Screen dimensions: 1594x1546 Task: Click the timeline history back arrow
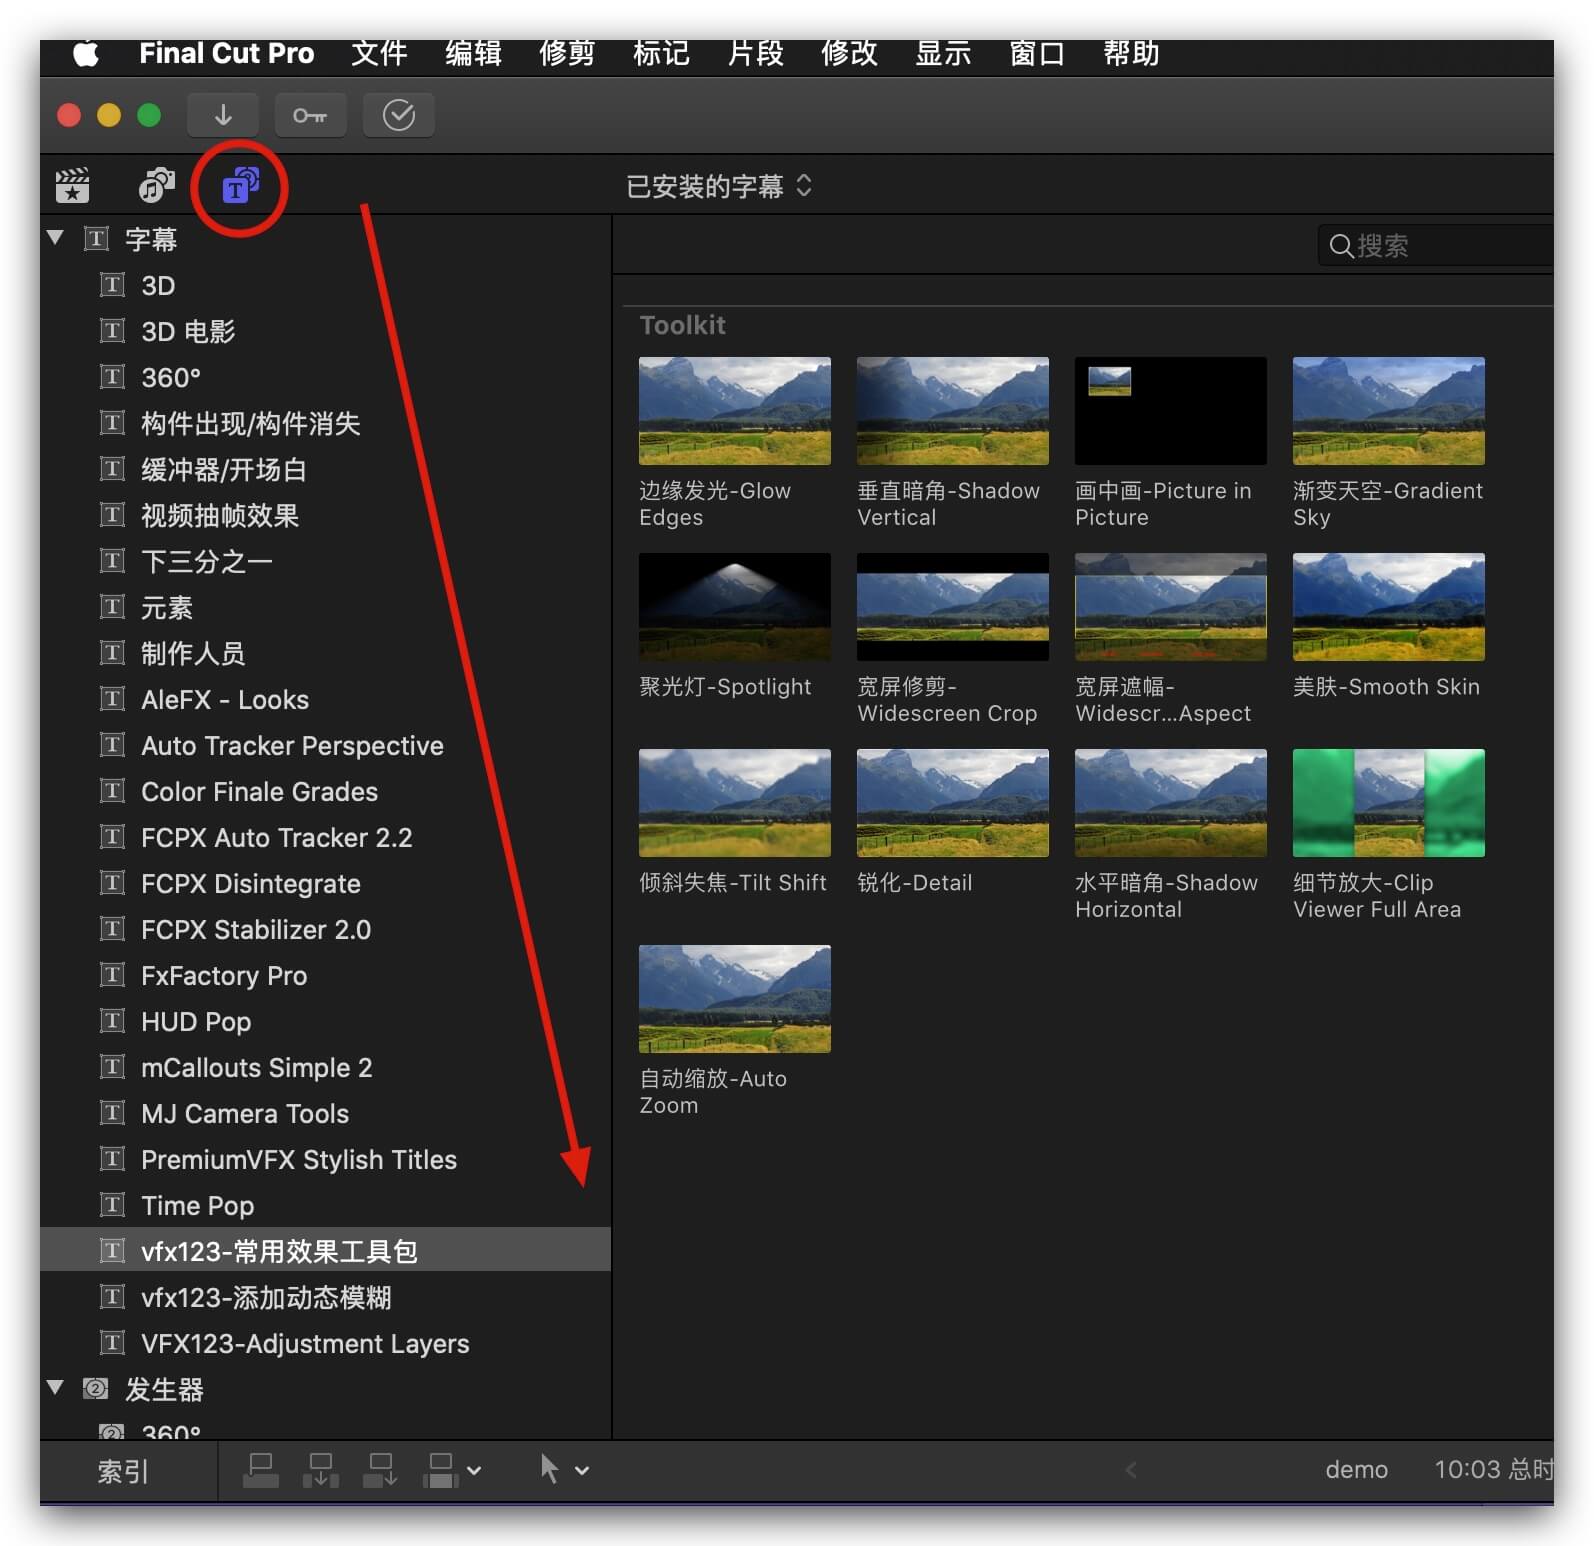(1131, 1470)
